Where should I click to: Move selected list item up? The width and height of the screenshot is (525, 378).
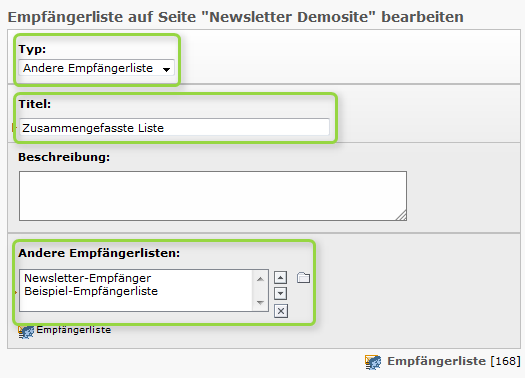[281, 278]
